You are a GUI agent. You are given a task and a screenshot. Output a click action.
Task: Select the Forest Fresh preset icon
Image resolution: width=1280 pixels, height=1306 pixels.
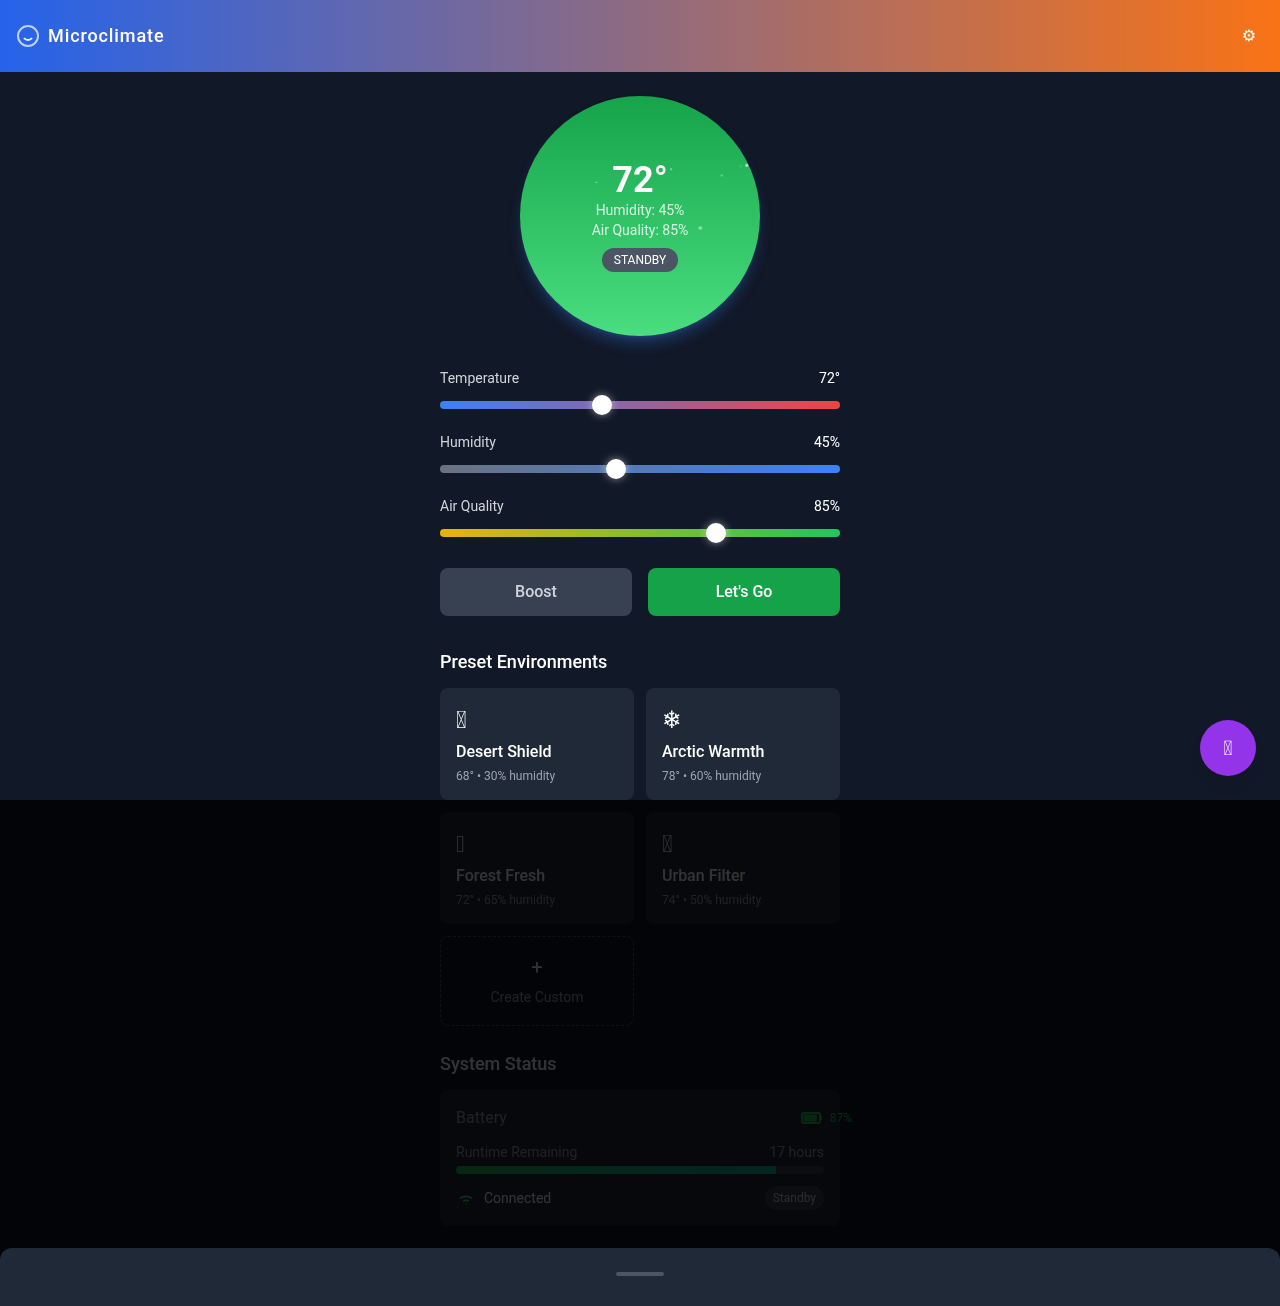461,843
